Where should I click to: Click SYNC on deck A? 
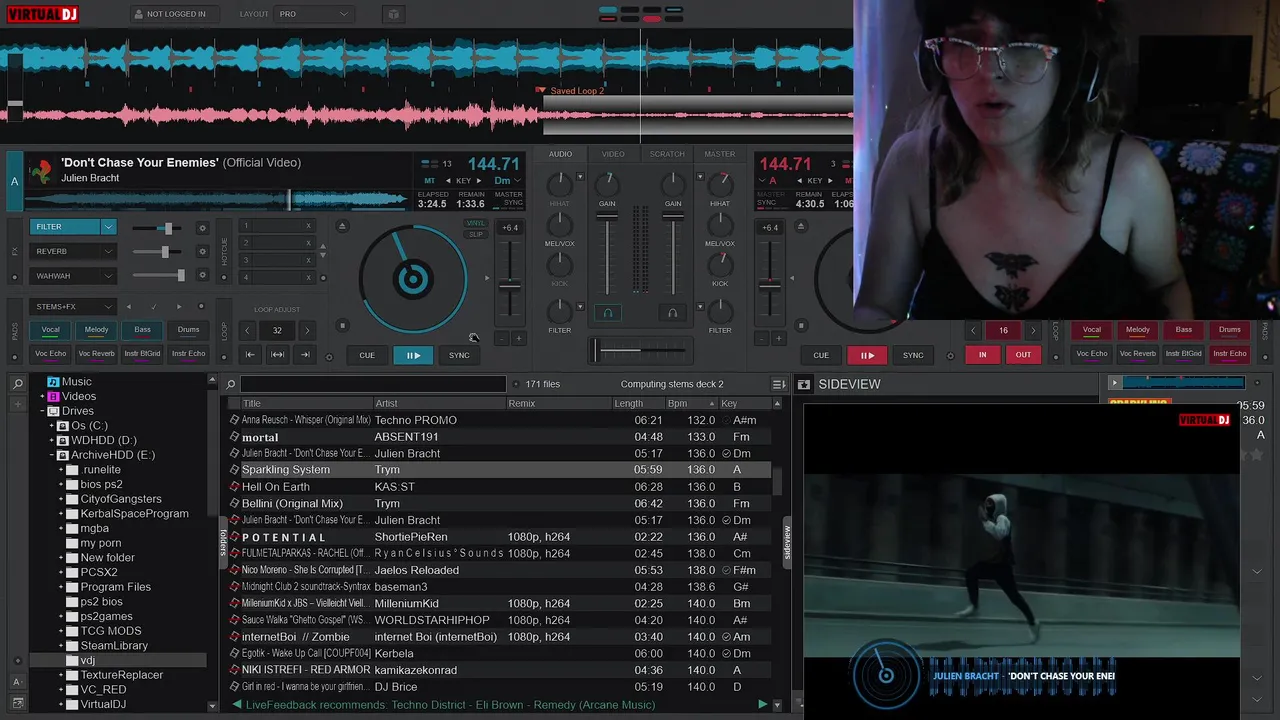pos(459,355)
